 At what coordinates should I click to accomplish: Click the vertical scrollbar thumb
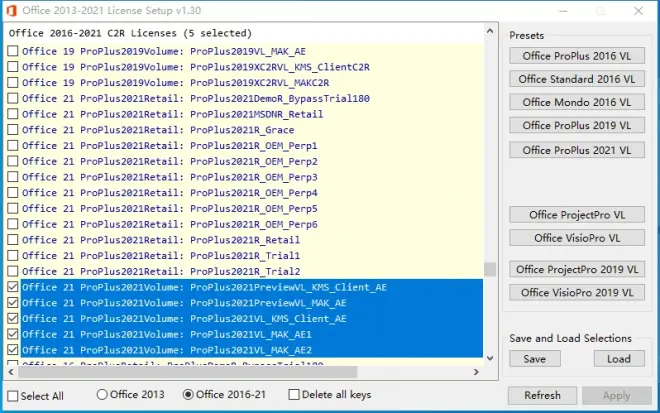(490, 269)
